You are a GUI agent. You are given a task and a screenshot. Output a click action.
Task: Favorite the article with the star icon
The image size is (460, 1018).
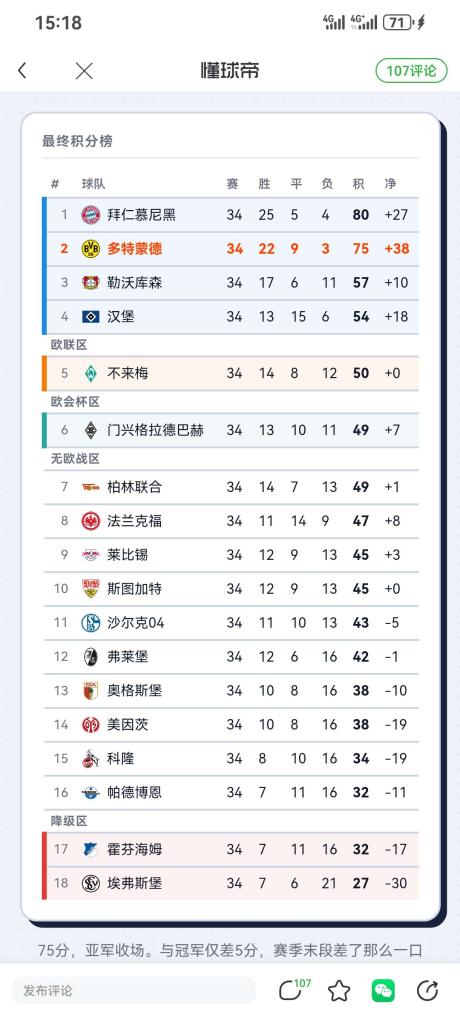tap(339, 991)
